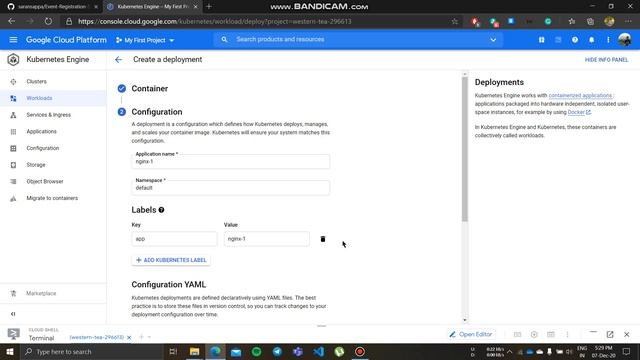
Task: Expand the completed Container step
Action: [149, 89]
